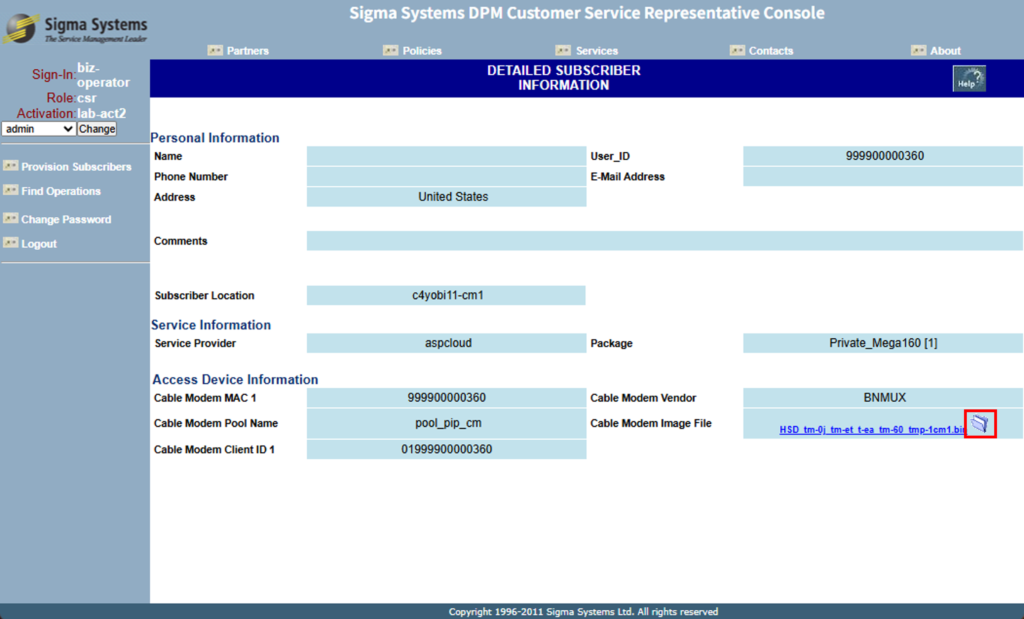Screen dimensions: 1024x619
Task: Click the icon beside Contacts menu
Action: tap(737, 50)
